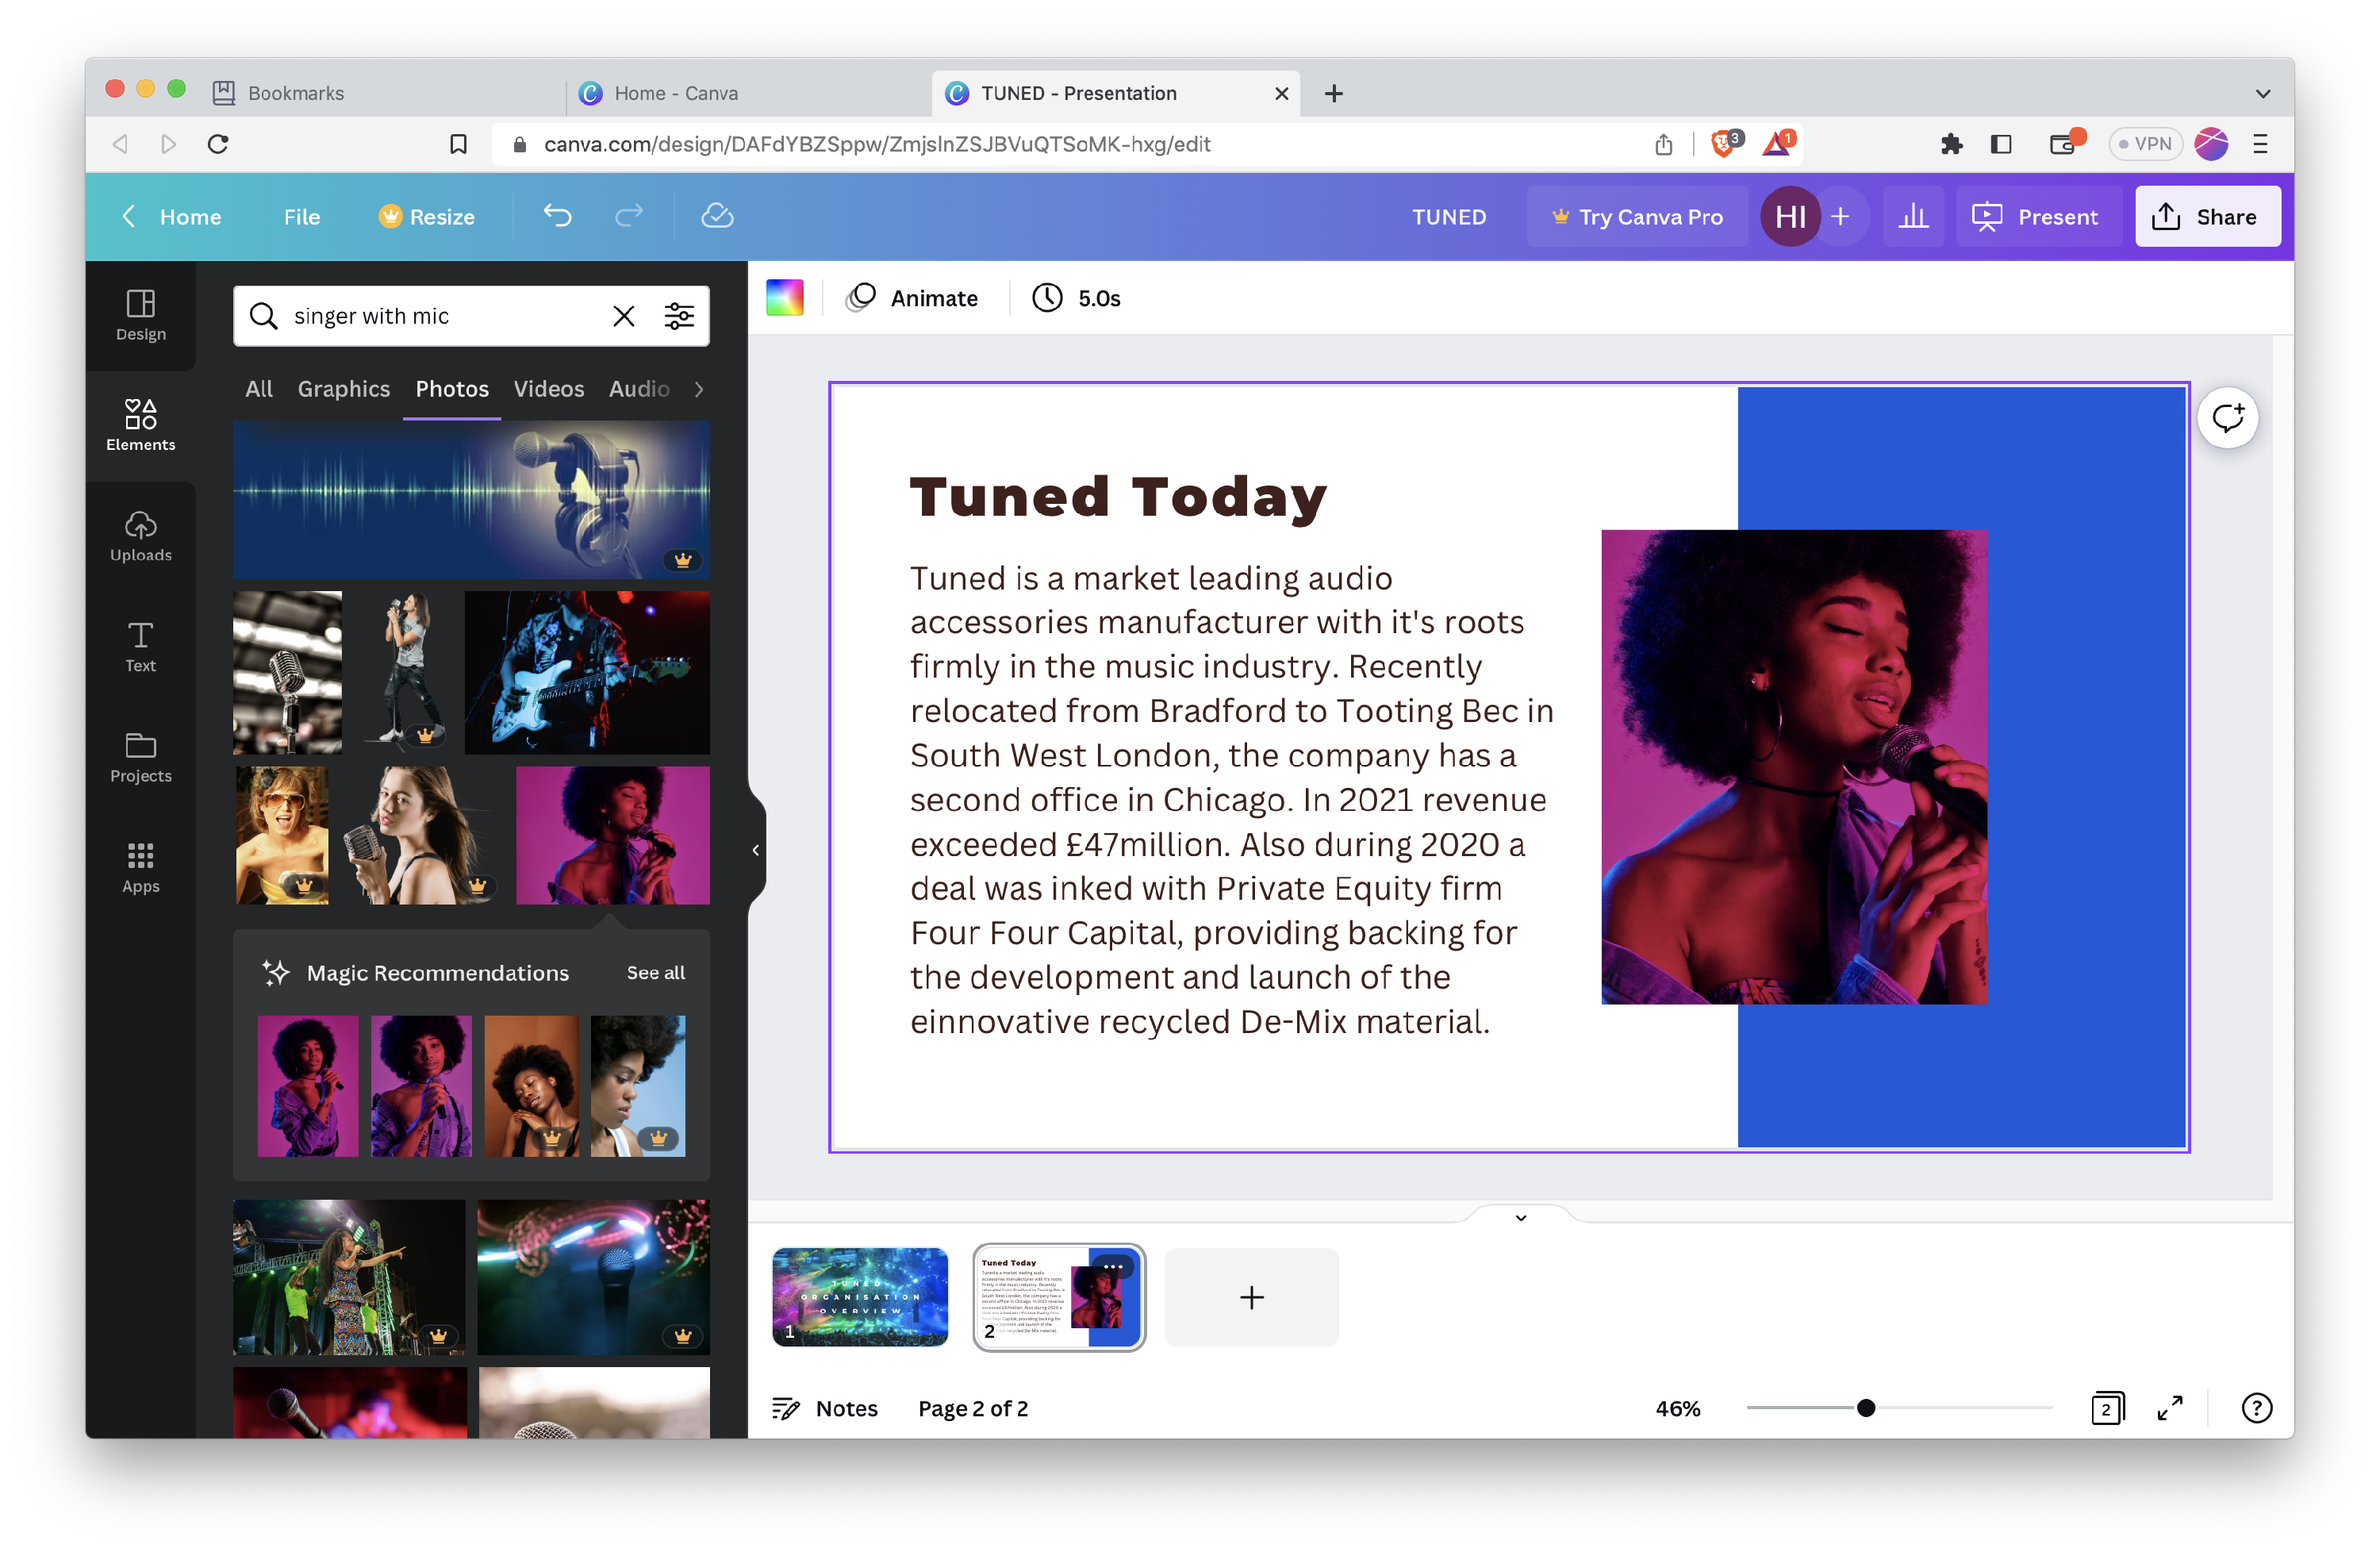Open the File menu
Viewport: 2380px width, 1552px height.
pos(301,217)
